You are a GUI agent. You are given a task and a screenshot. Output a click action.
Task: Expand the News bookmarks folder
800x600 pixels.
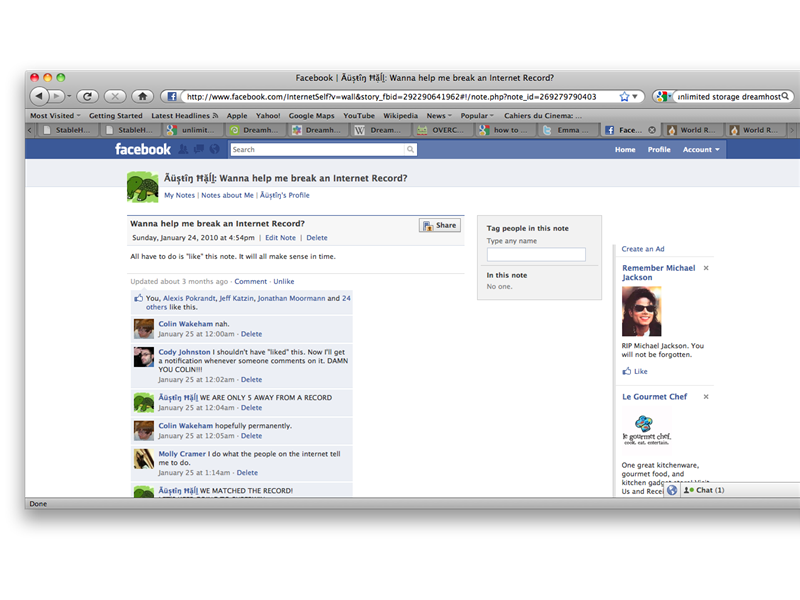coord(439,116)
